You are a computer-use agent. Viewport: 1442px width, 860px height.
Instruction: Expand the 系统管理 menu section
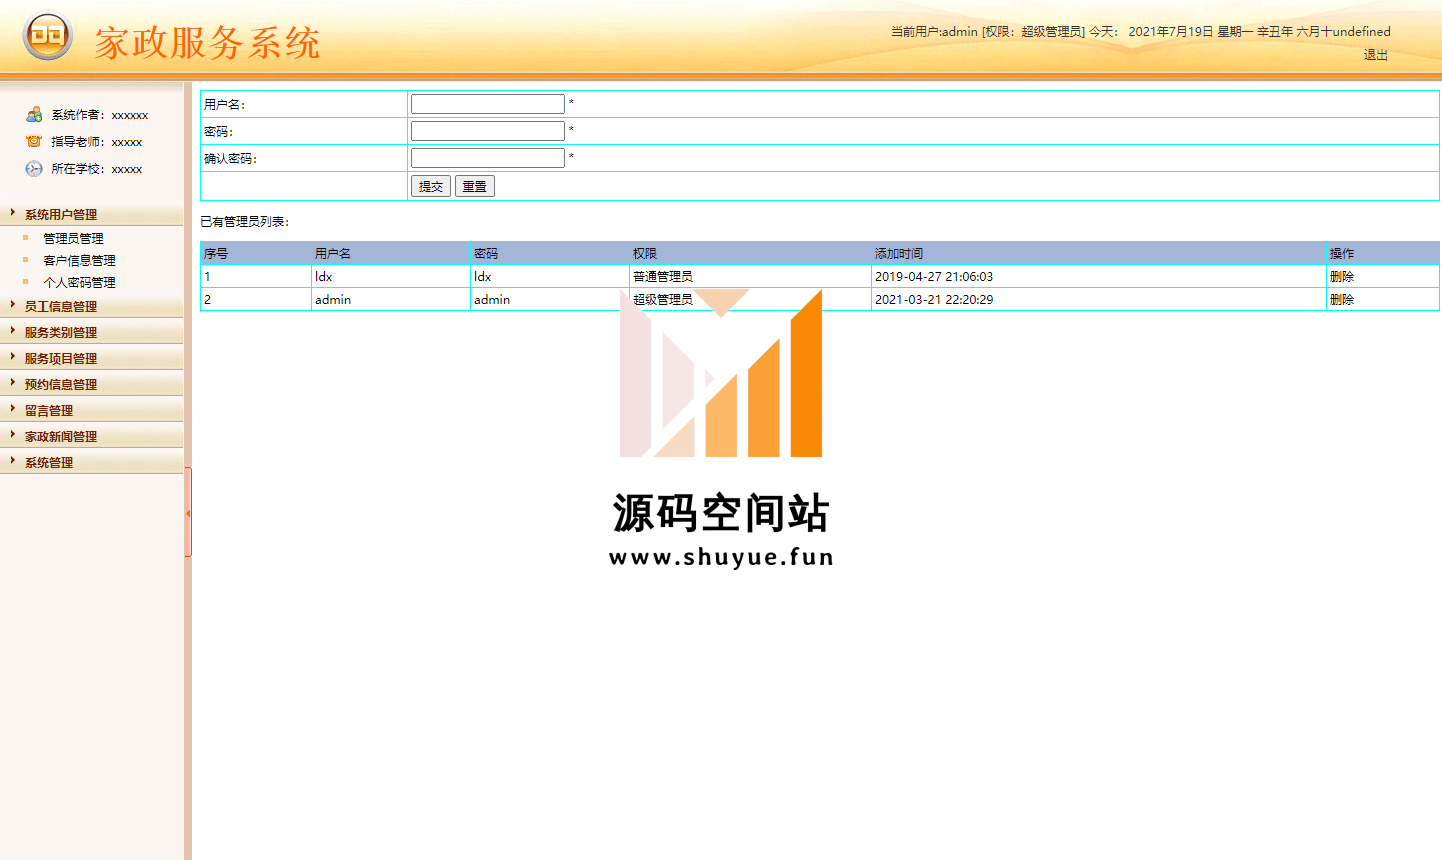(49, 462)
